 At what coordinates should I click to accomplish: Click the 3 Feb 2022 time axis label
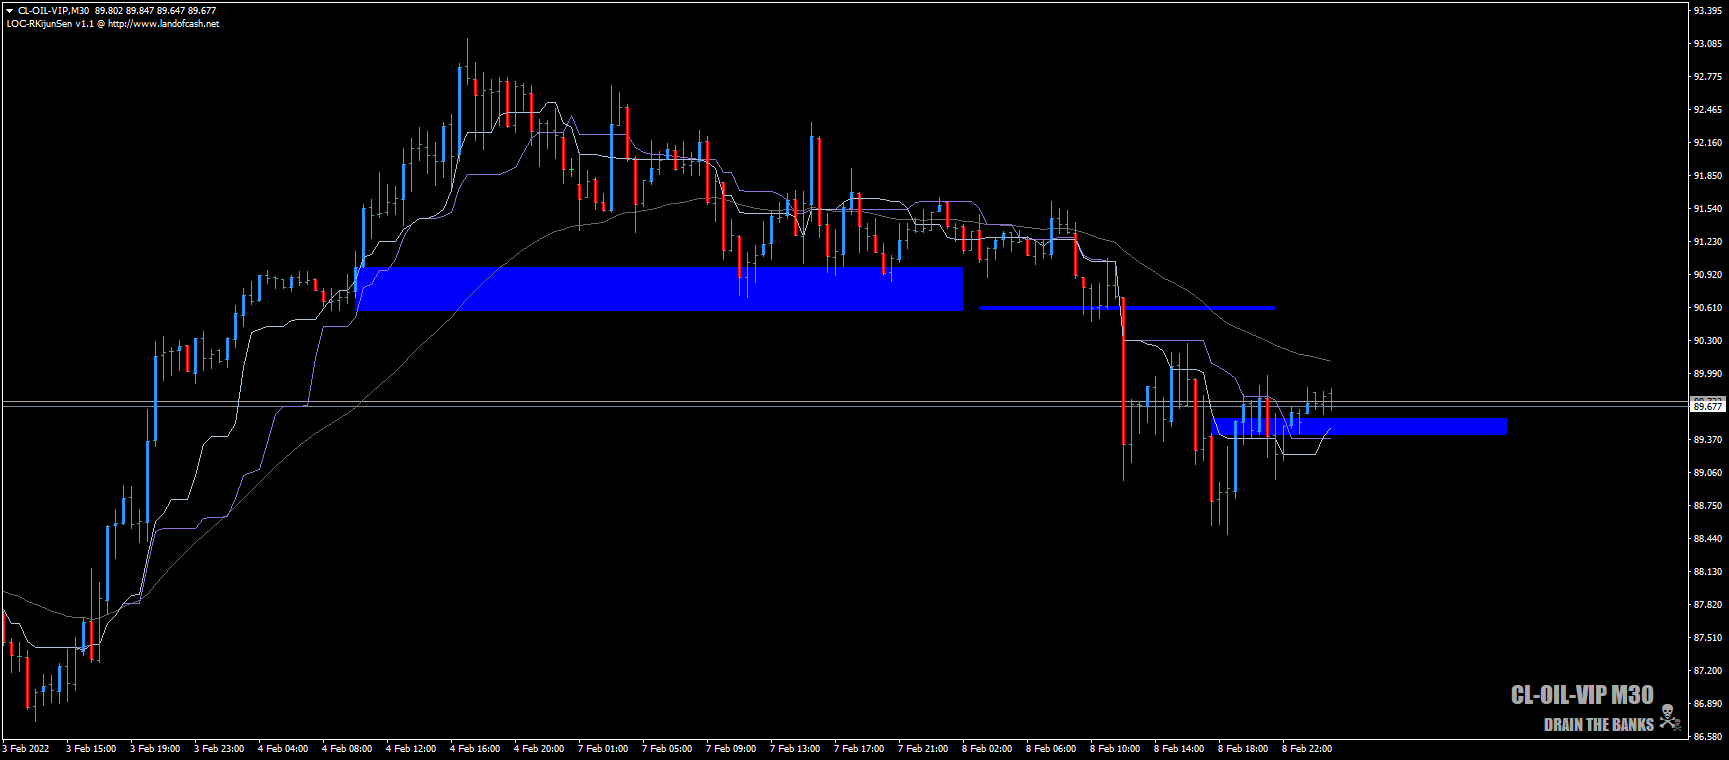click(26, 749)
